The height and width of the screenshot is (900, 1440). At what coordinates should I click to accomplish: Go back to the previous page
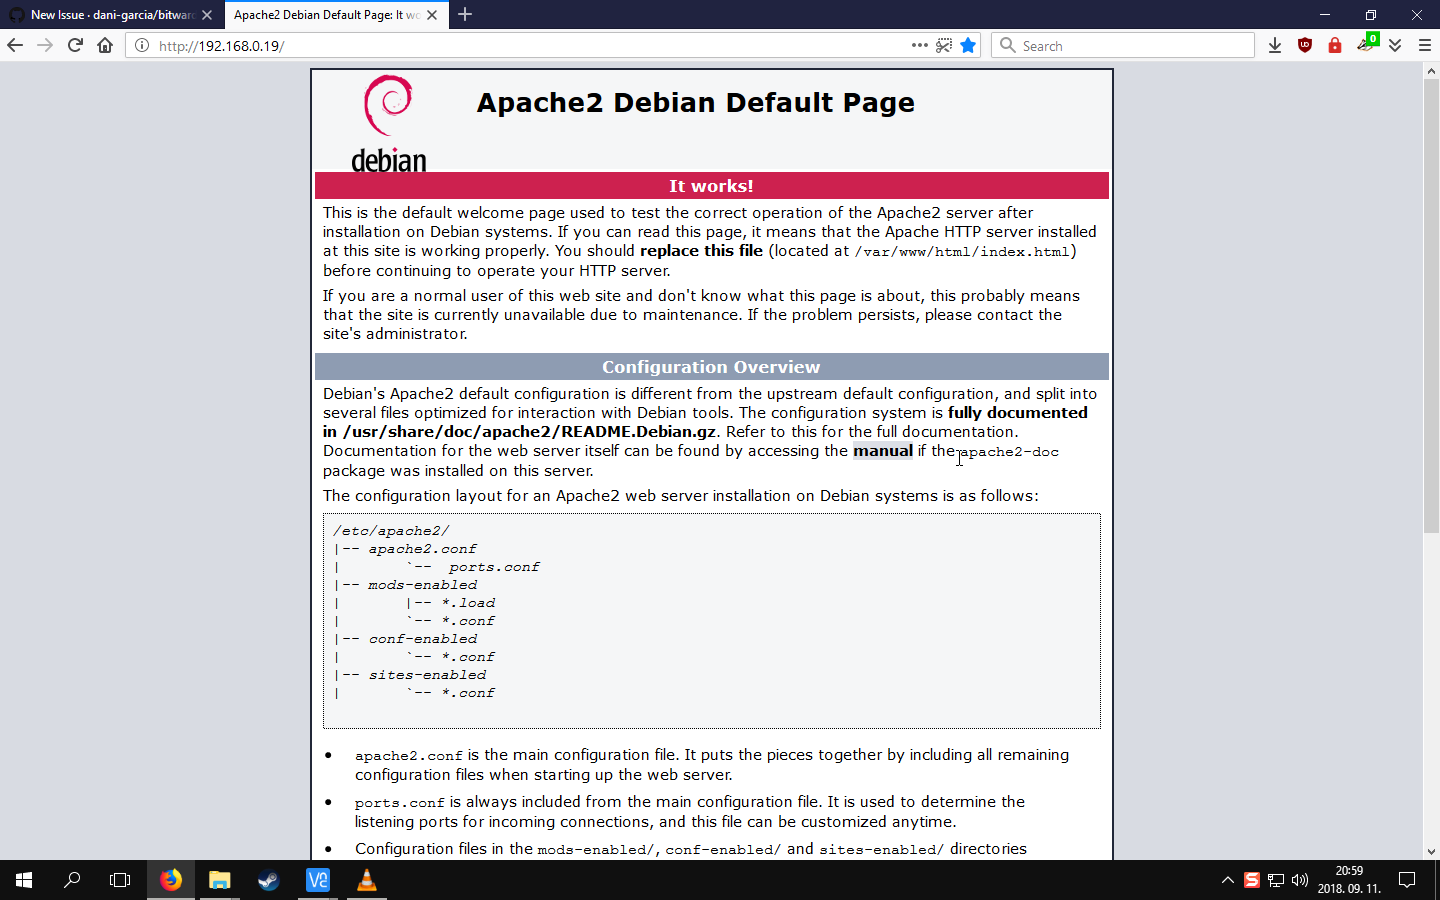point(15,45)
